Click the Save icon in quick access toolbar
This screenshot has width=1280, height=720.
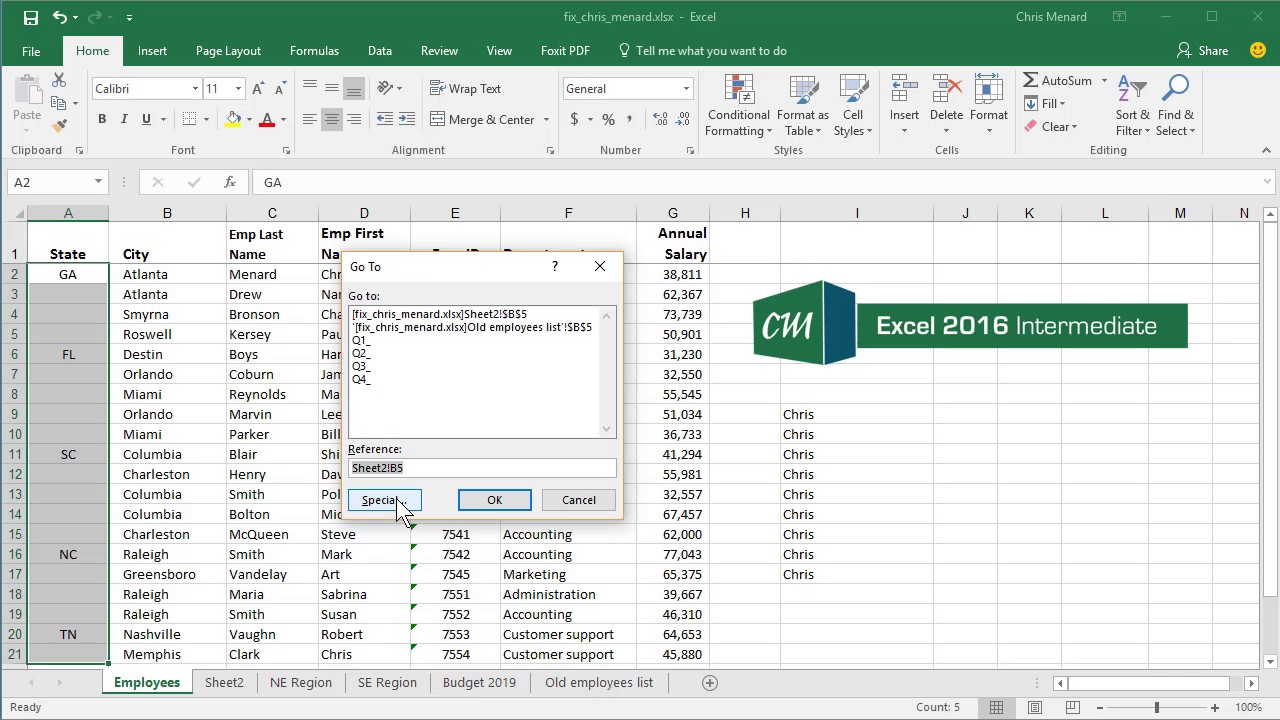point(30,17)
